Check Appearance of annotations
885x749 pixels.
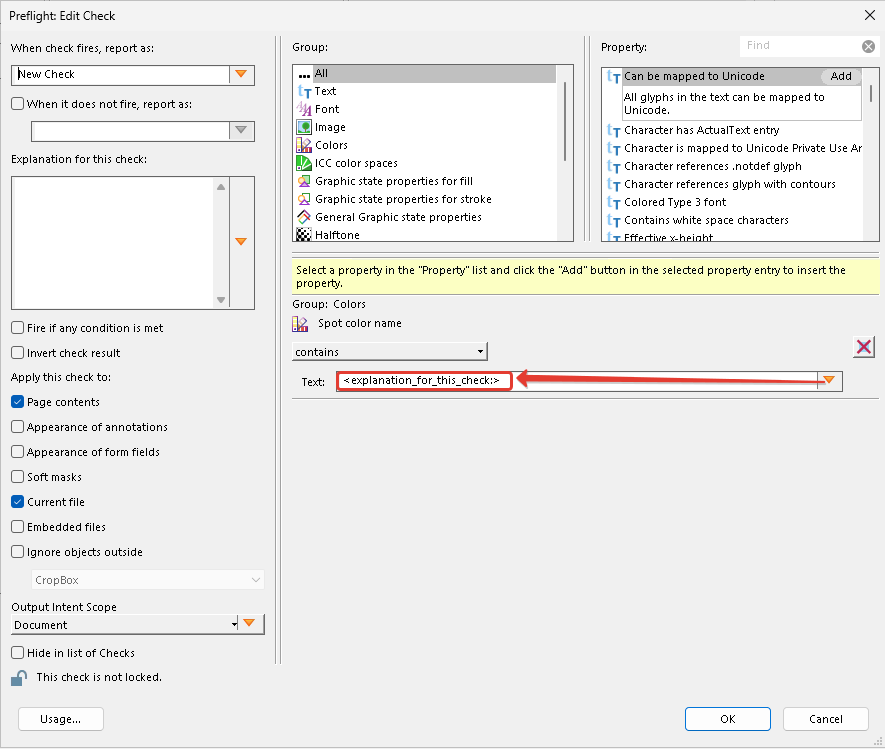pyautogui.click(x=17, y=427)
